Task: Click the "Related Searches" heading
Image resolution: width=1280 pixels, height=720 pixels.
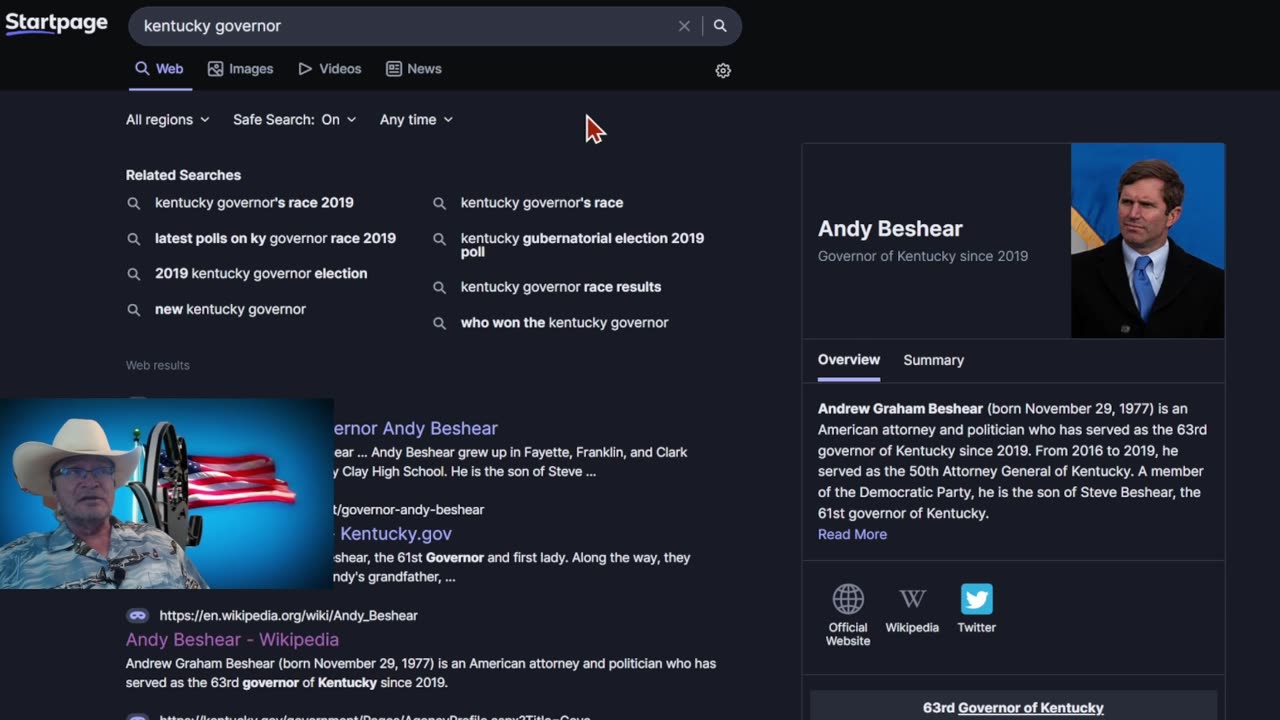Action: pyautogui.click(x=183, y=175)
